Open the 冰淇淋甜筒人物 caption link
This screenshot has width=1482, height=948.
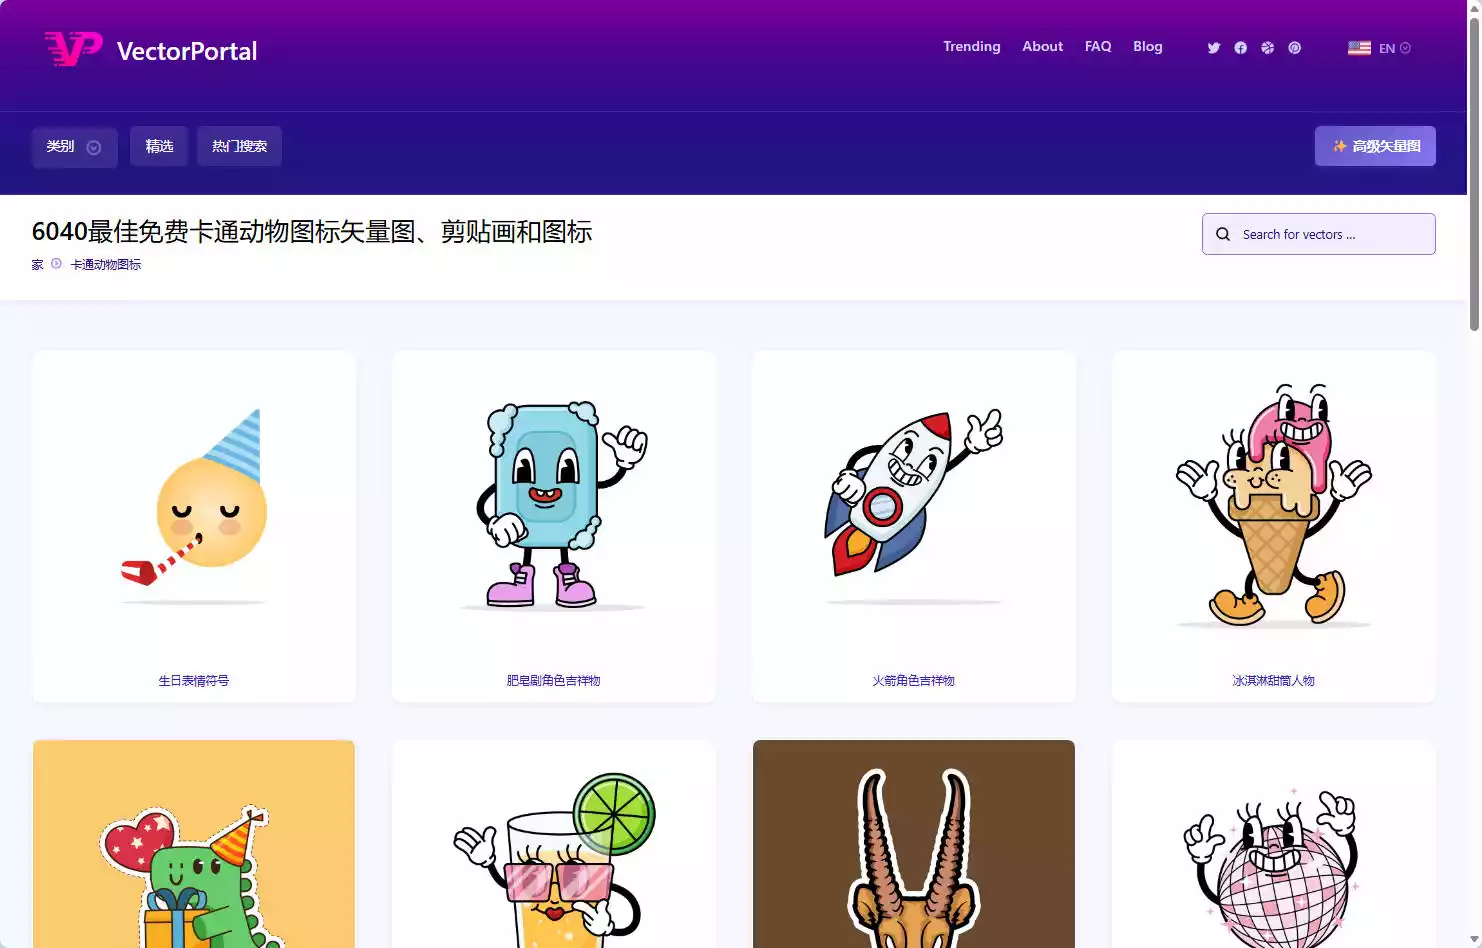pyautogui.click(x=1274, y=681)
